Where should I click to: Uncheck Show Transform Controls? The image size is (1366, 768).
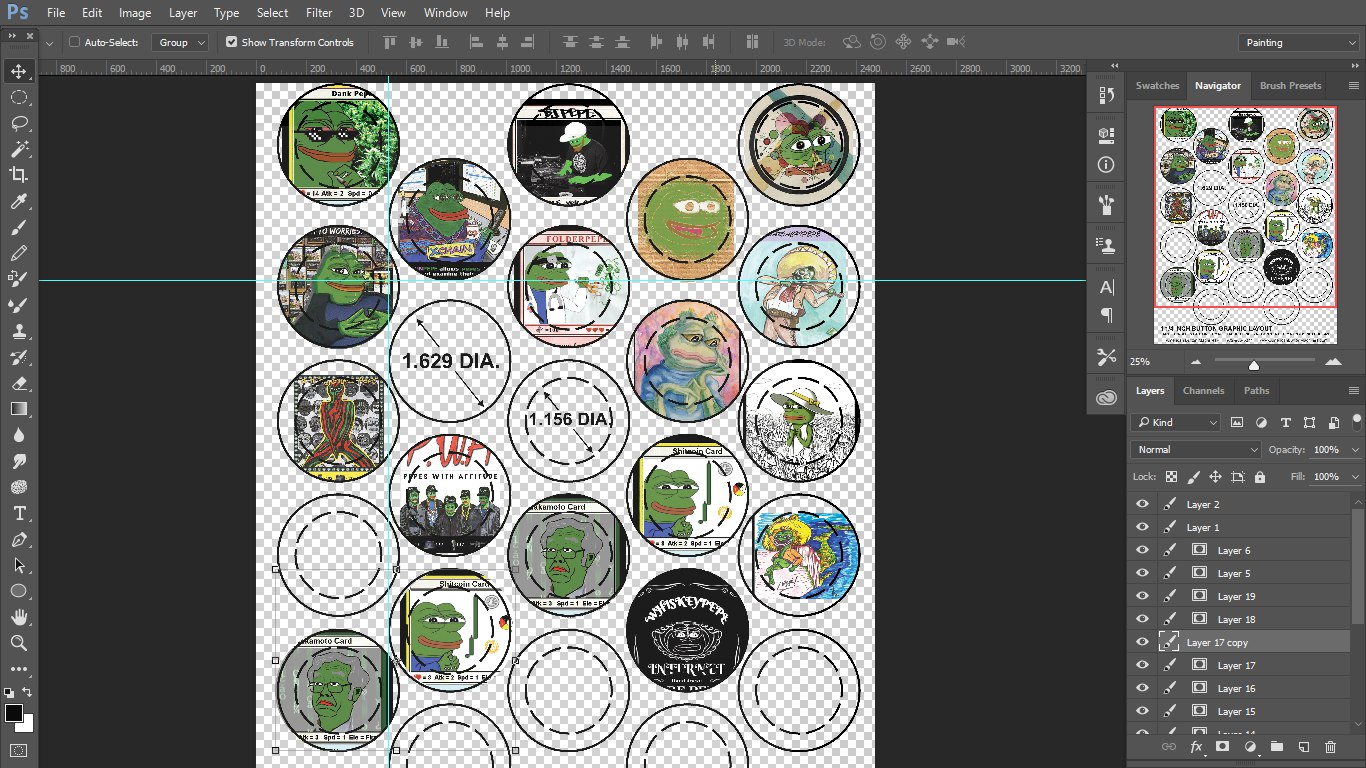pyautogui.click(x=231, y=42)
